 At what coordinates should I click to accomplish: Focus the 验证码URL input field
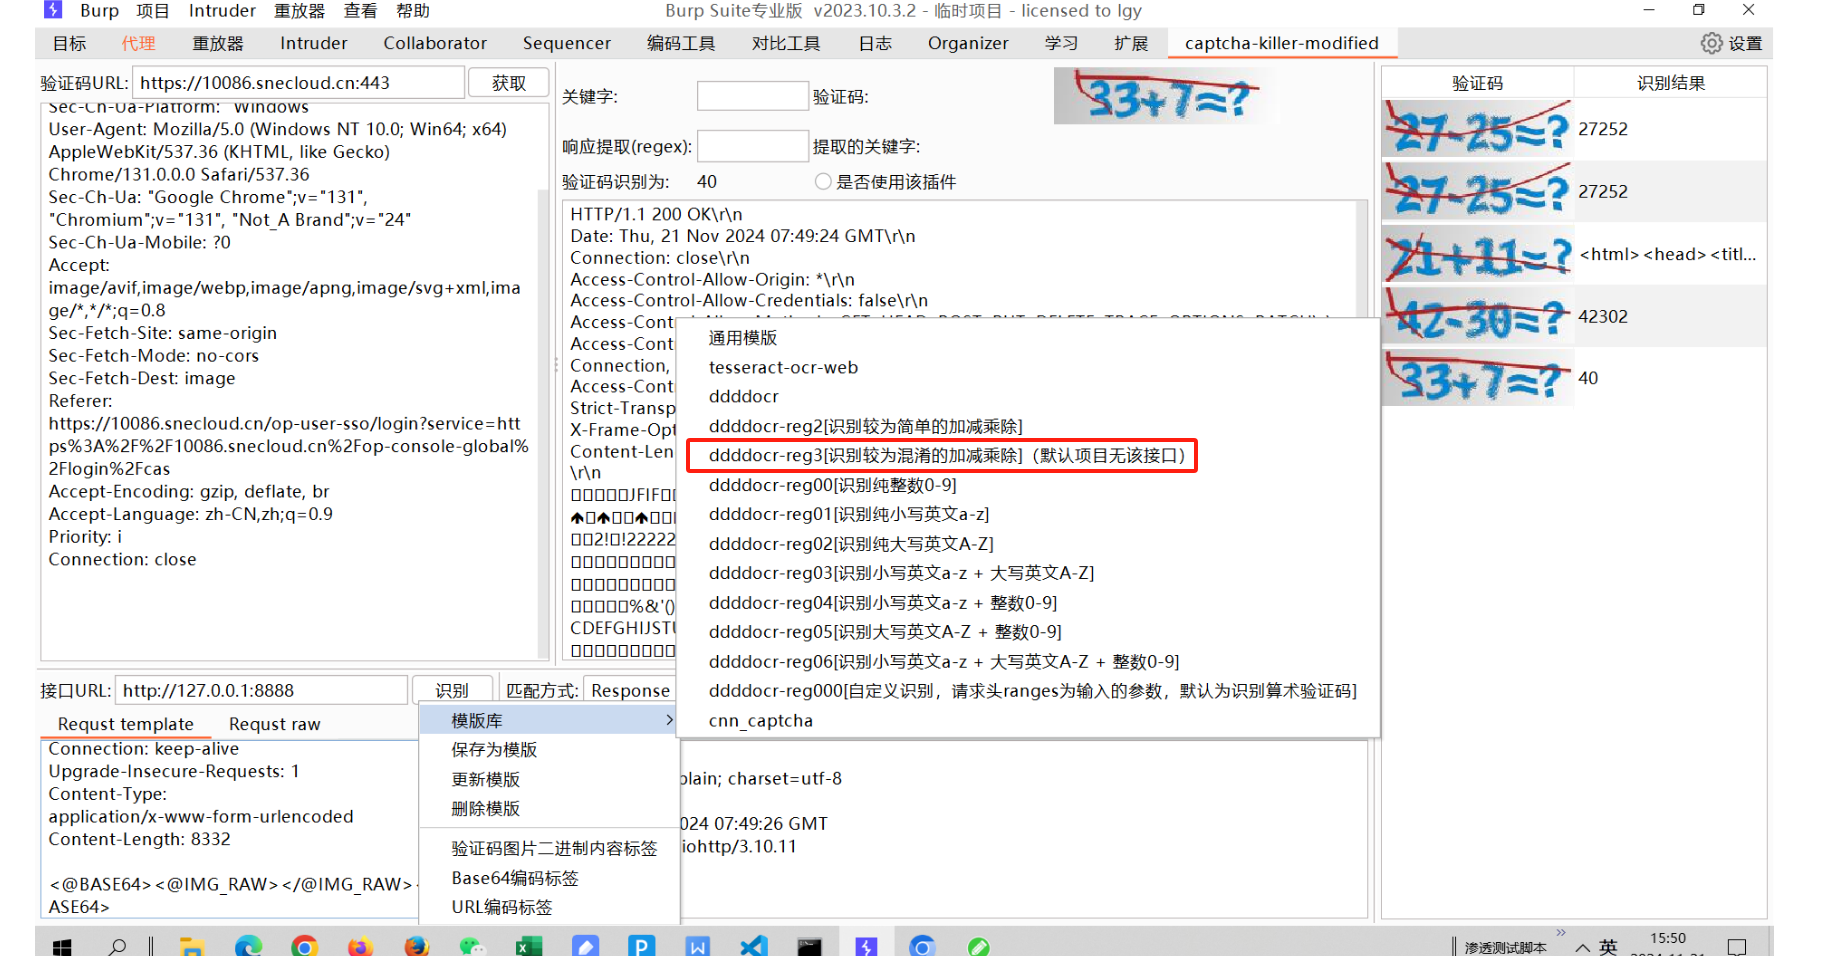click(x=299, y=83)
